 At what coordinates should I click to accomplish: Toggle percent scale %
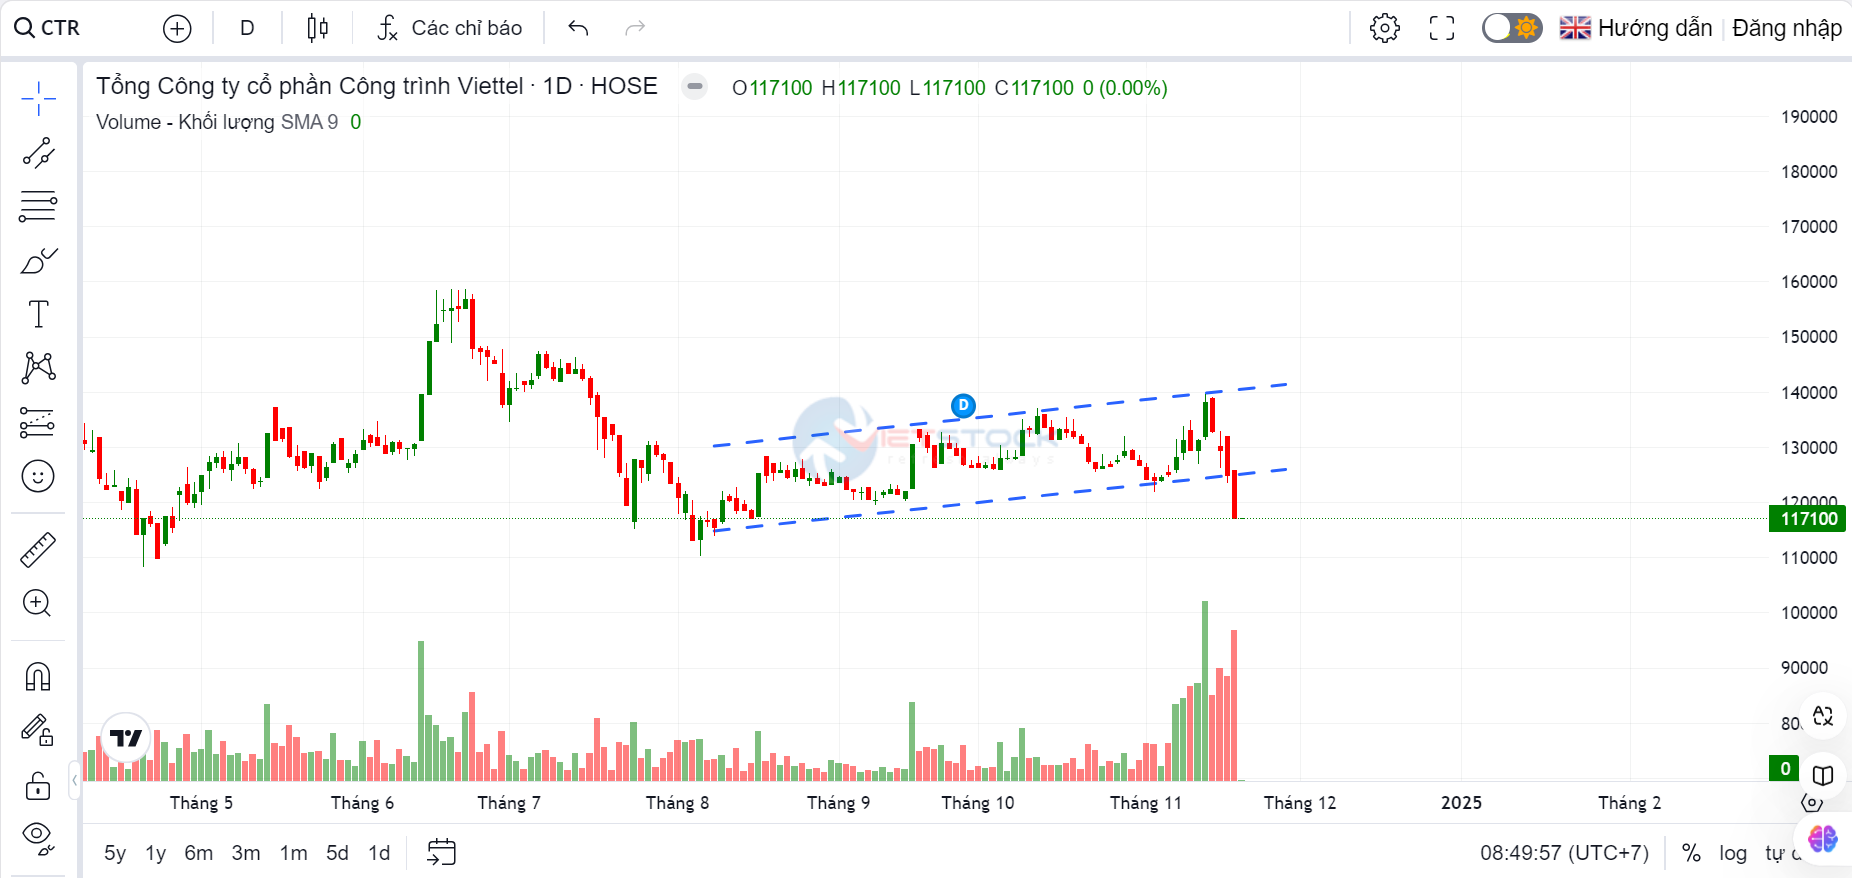[x=1691, y=853]
